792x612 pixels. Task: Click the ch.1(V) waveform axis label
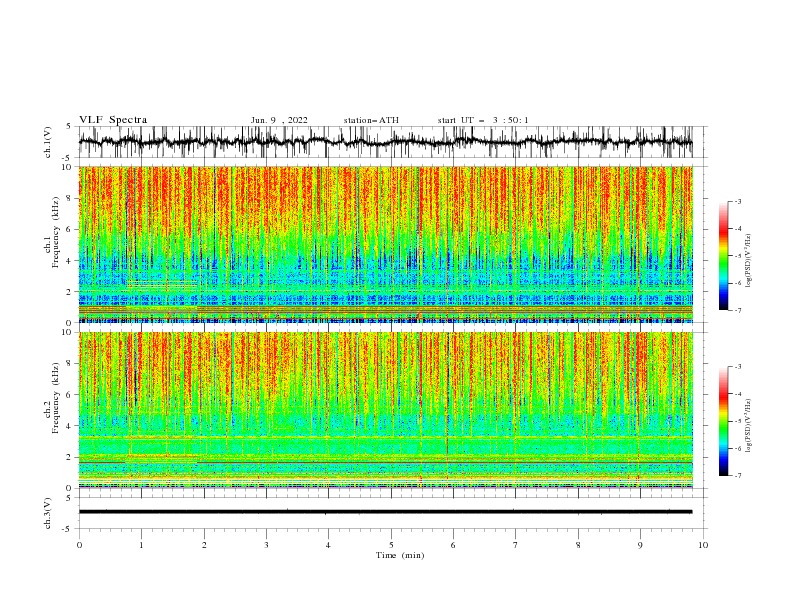(48, 142)
